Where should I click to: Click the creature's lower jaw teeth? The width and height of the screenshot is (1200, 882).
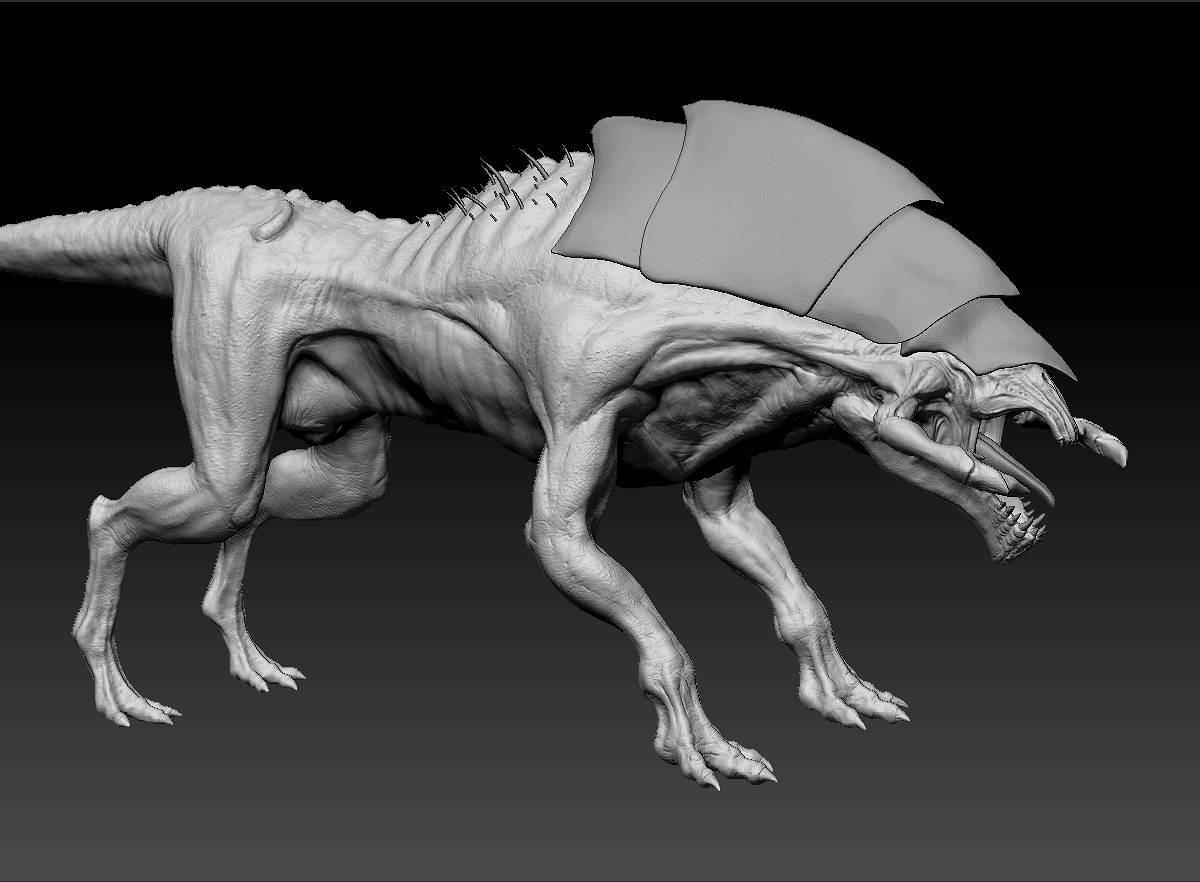tap(1018, 528)
